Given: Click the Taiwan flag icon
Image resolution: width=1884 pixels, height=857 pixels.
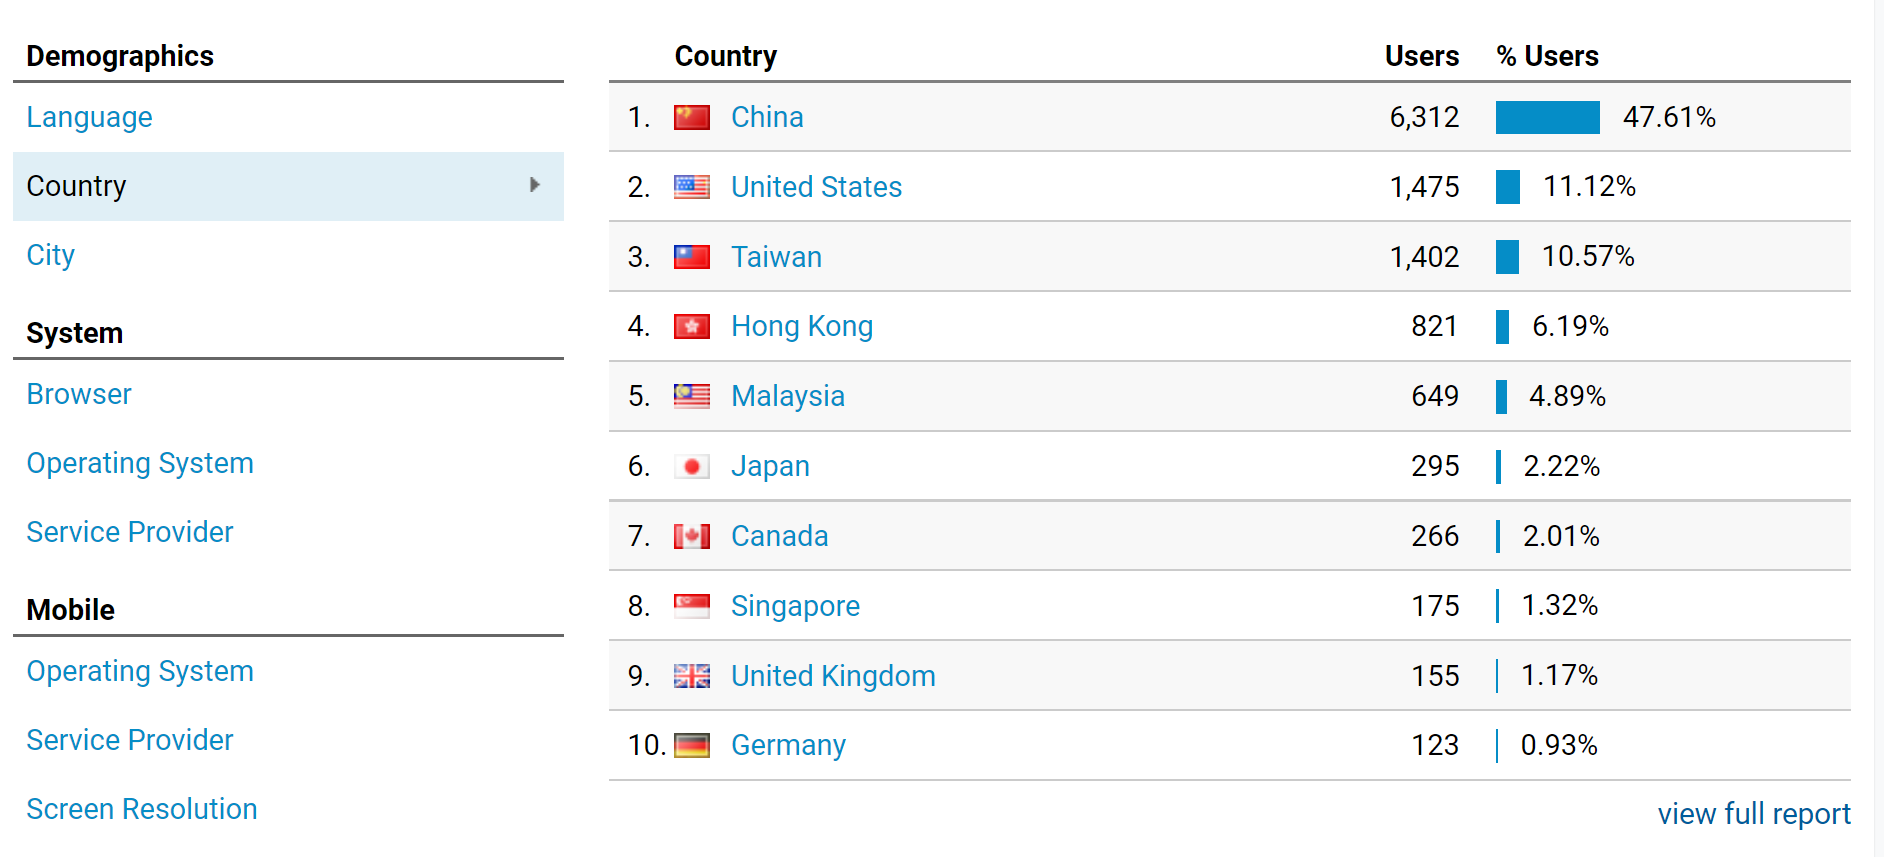Looking at the screenshot, I should click(691, 257).
